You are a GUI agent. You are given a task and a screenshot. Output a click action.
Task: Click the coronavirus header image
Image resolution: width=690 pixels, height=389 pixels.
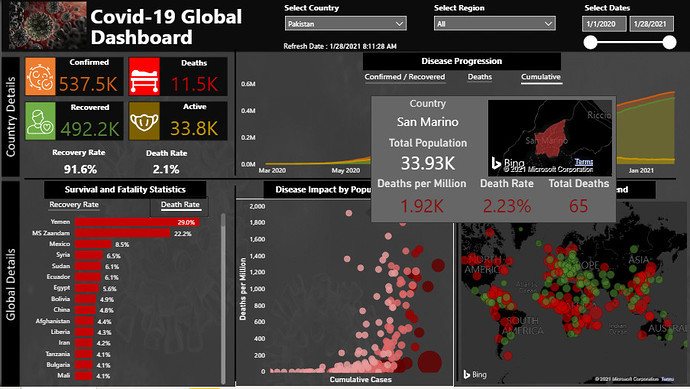47,25
